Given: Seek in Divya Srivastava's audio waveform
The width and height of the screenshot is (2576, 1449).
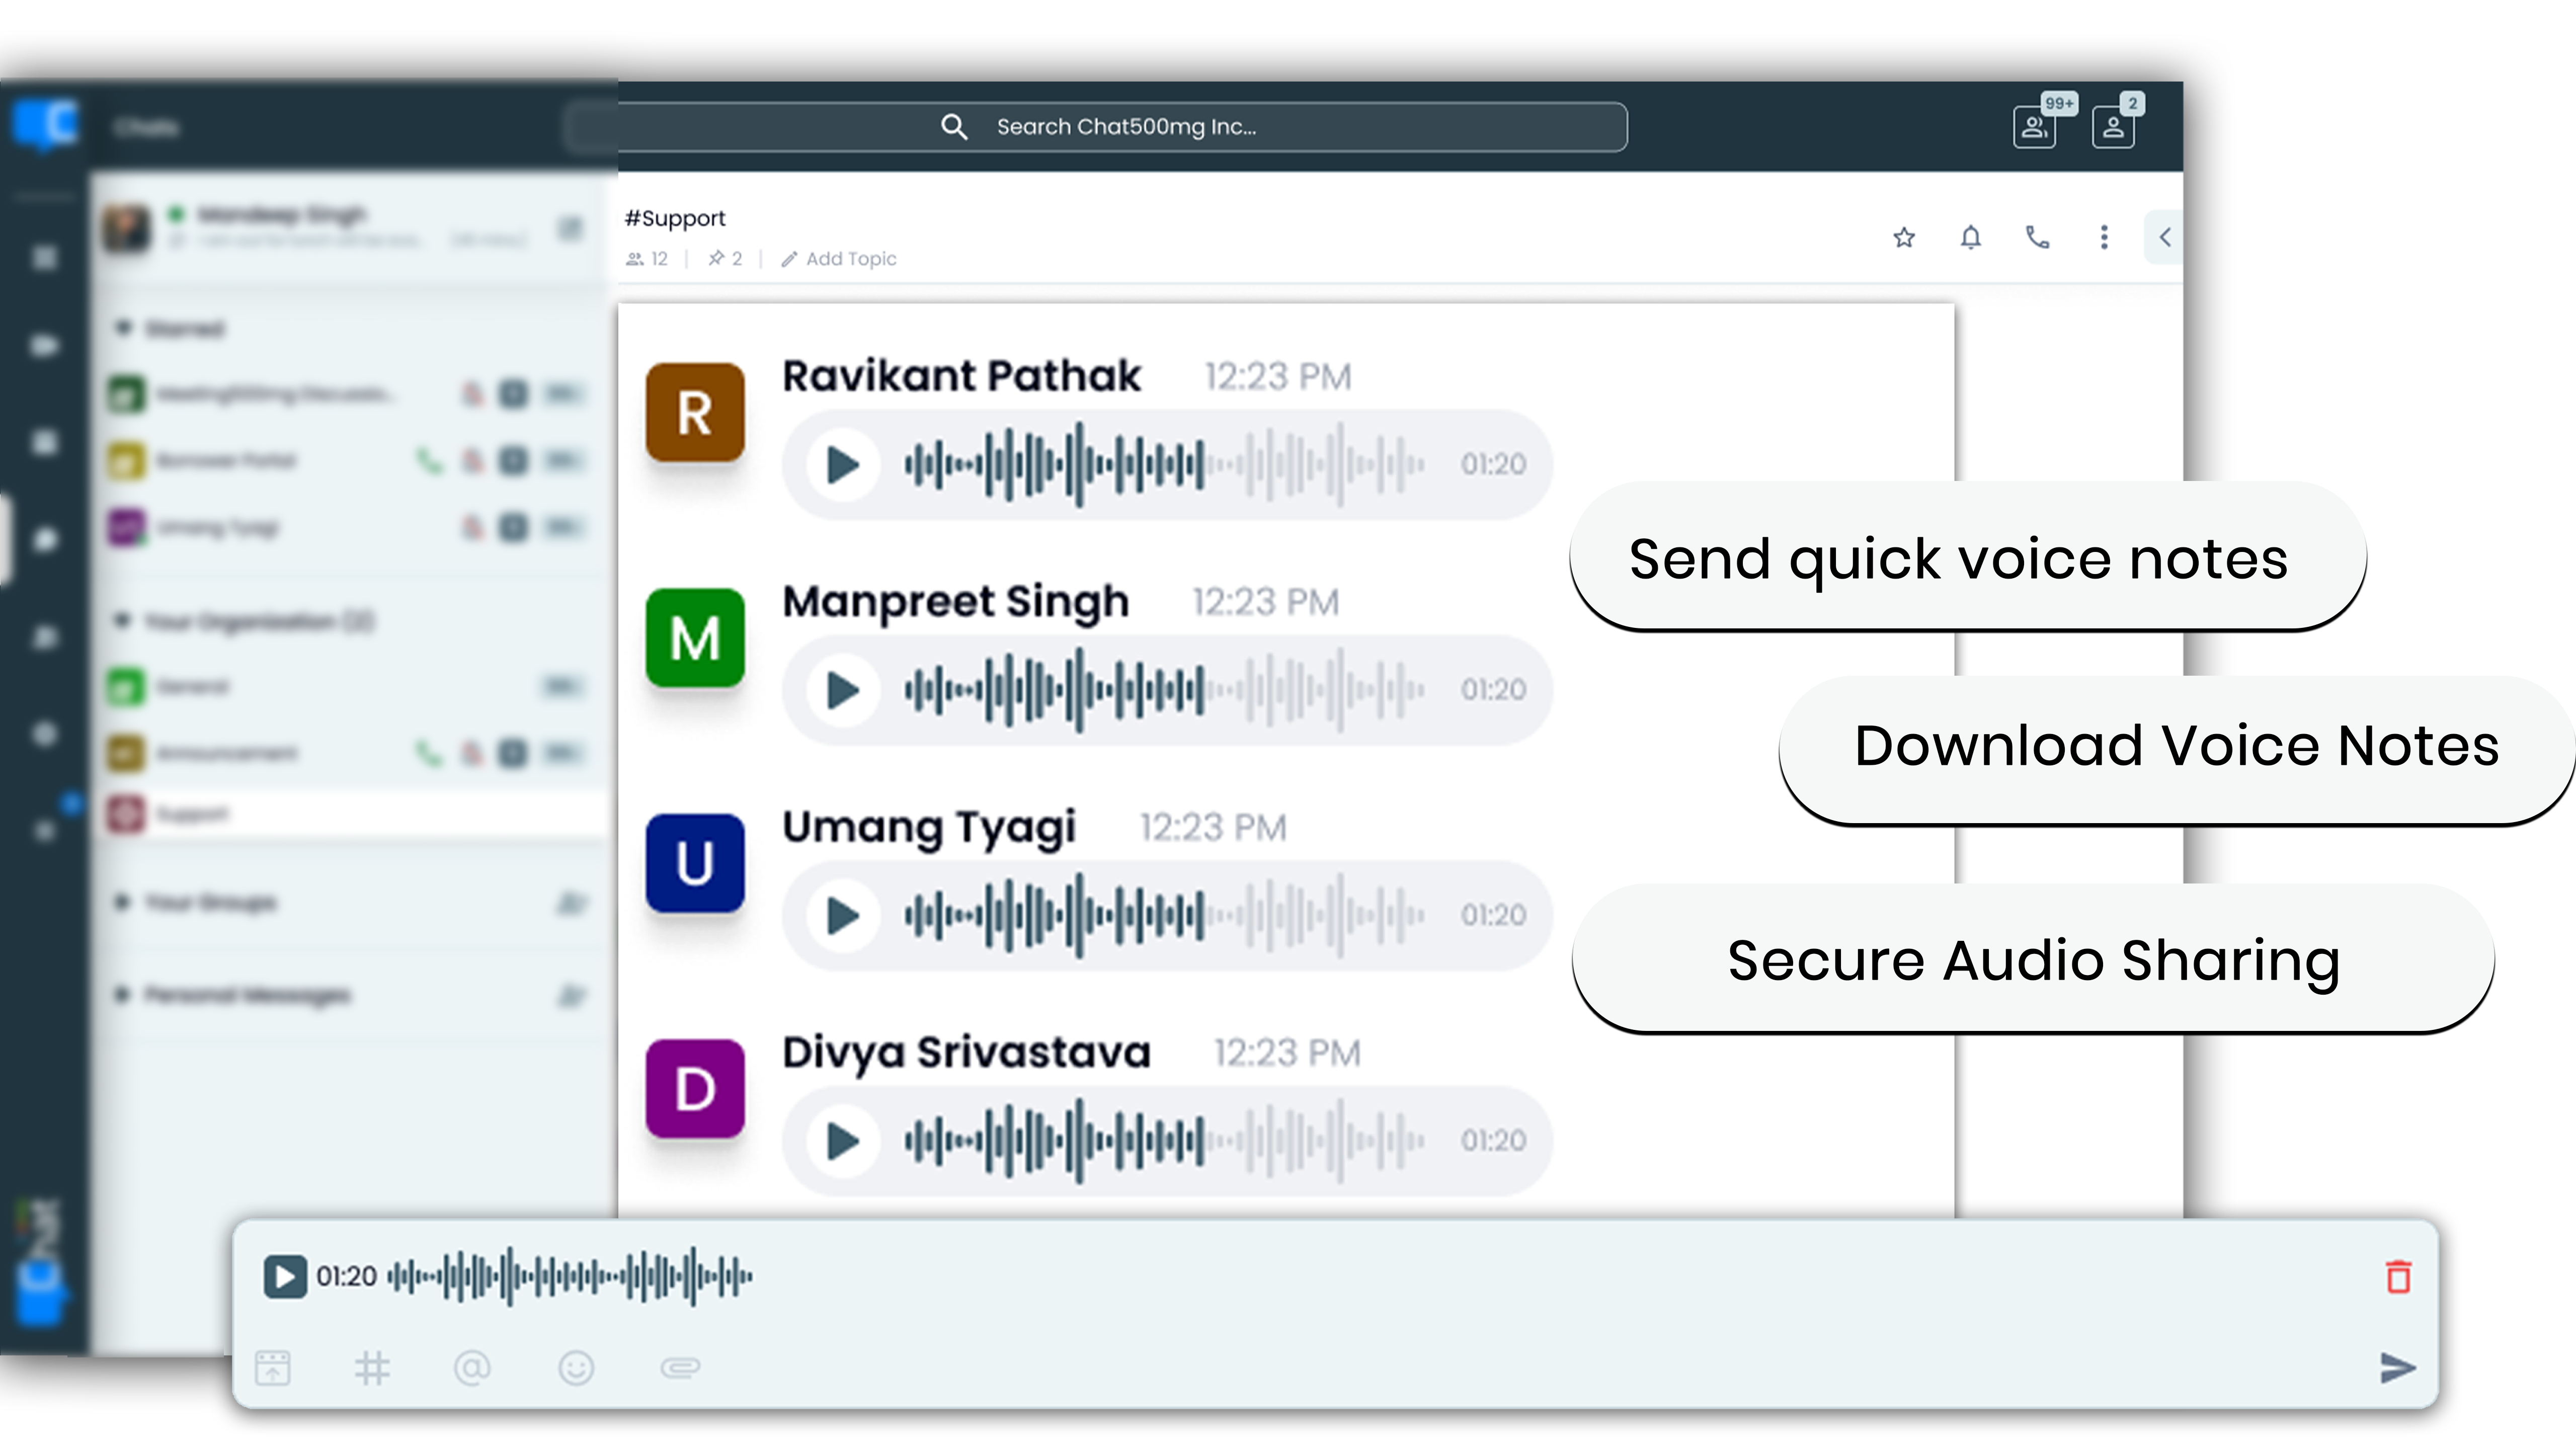Looking at the screenshot, I should 1165,1141.
